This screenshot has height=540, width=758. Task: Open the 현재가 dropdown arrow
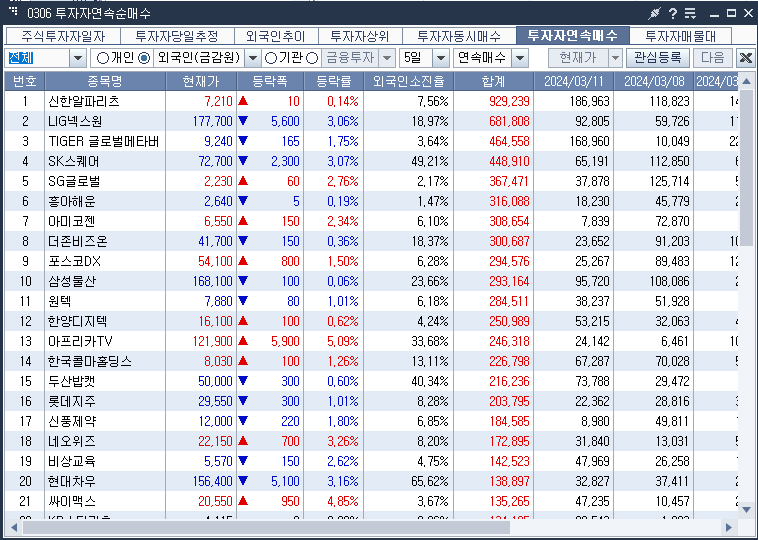(615, 58)
